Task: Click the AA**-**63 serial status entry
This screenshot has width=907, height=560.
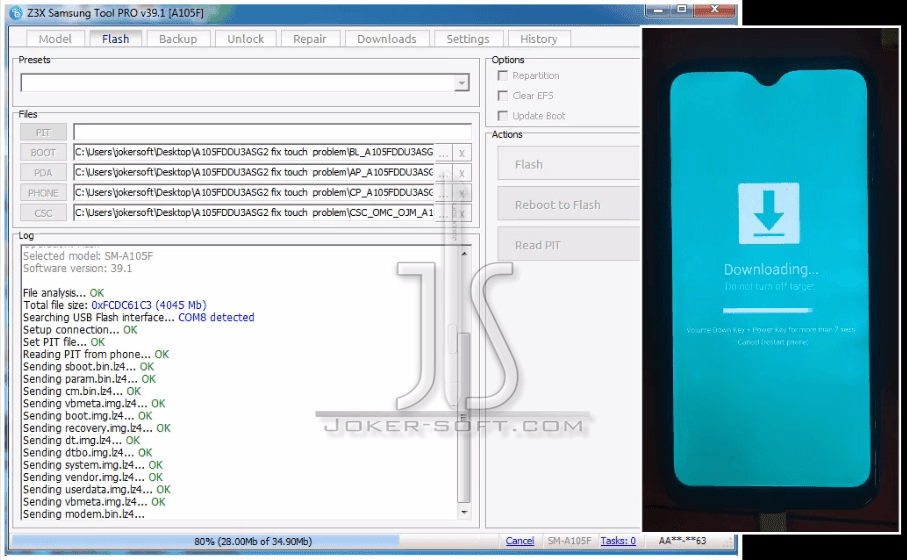Action: coord(682,541)
